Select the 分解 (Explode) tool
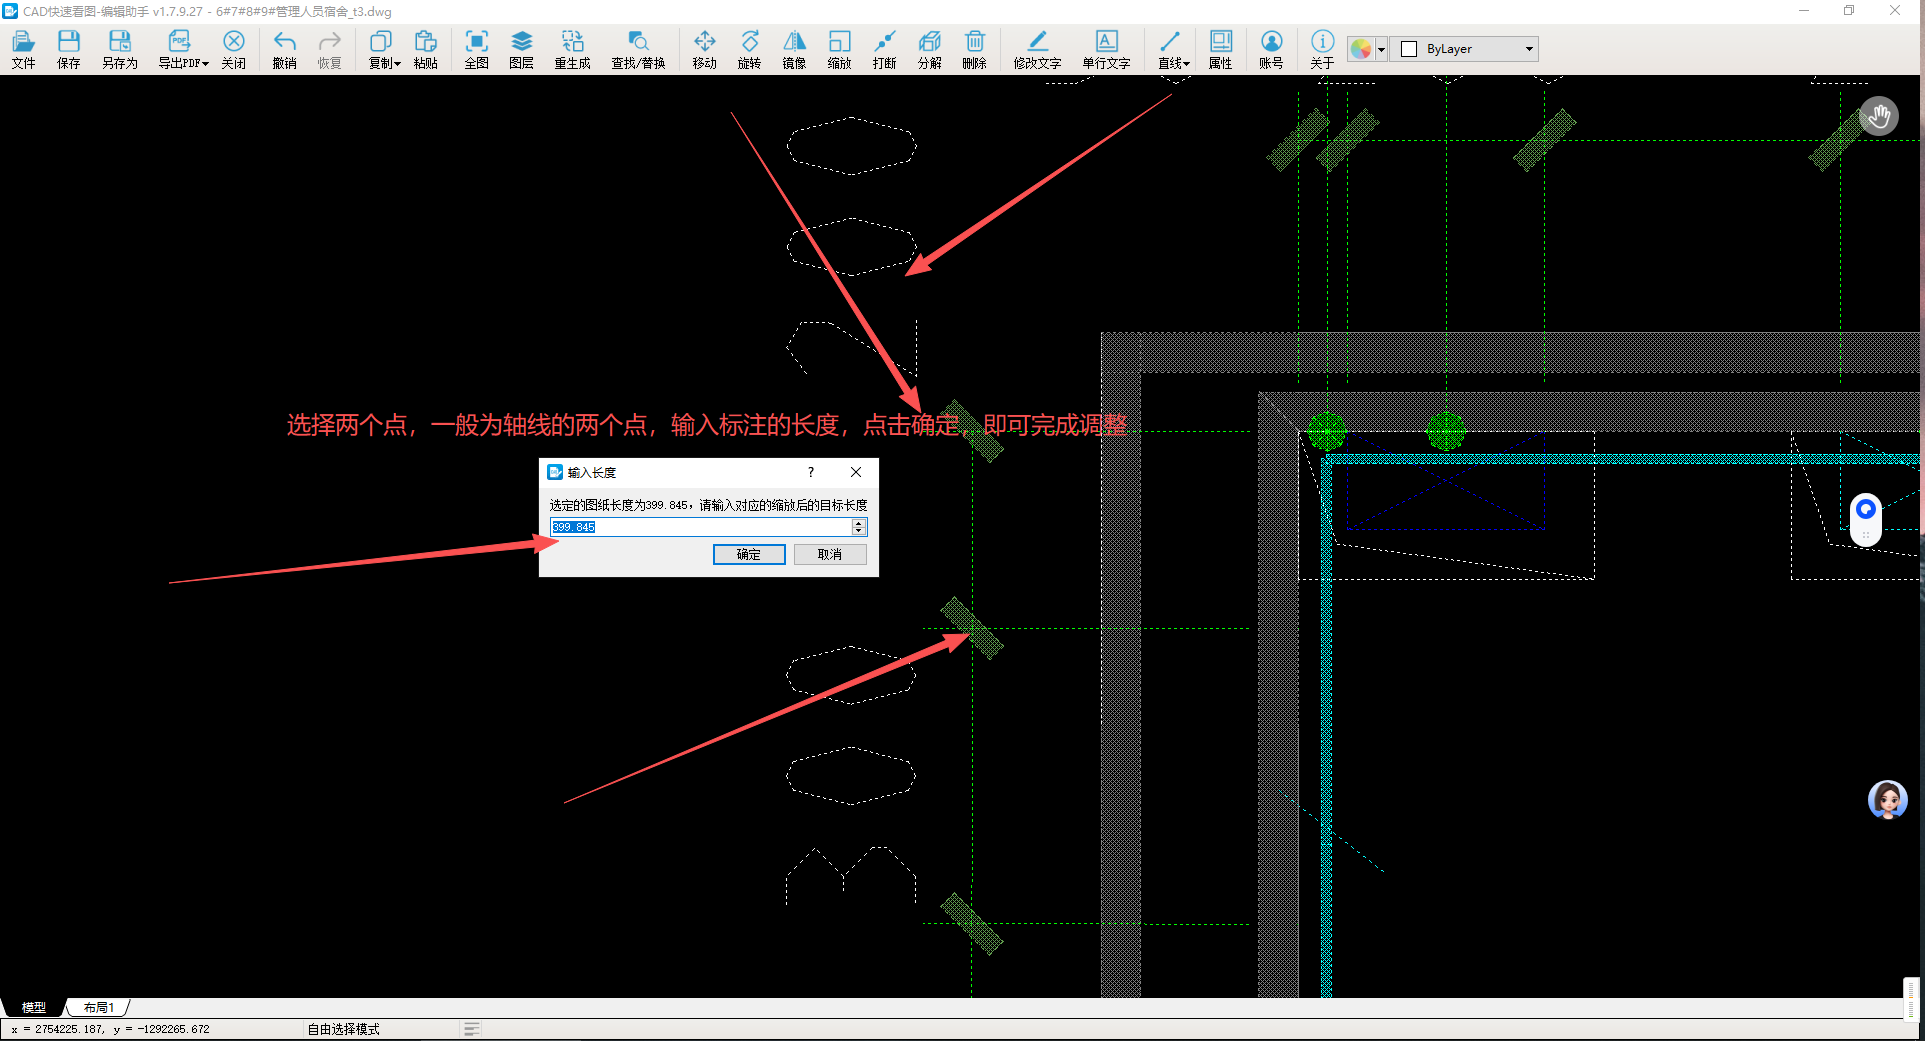The height and width of the screenshot is (1041, 1925). point(929,49)
